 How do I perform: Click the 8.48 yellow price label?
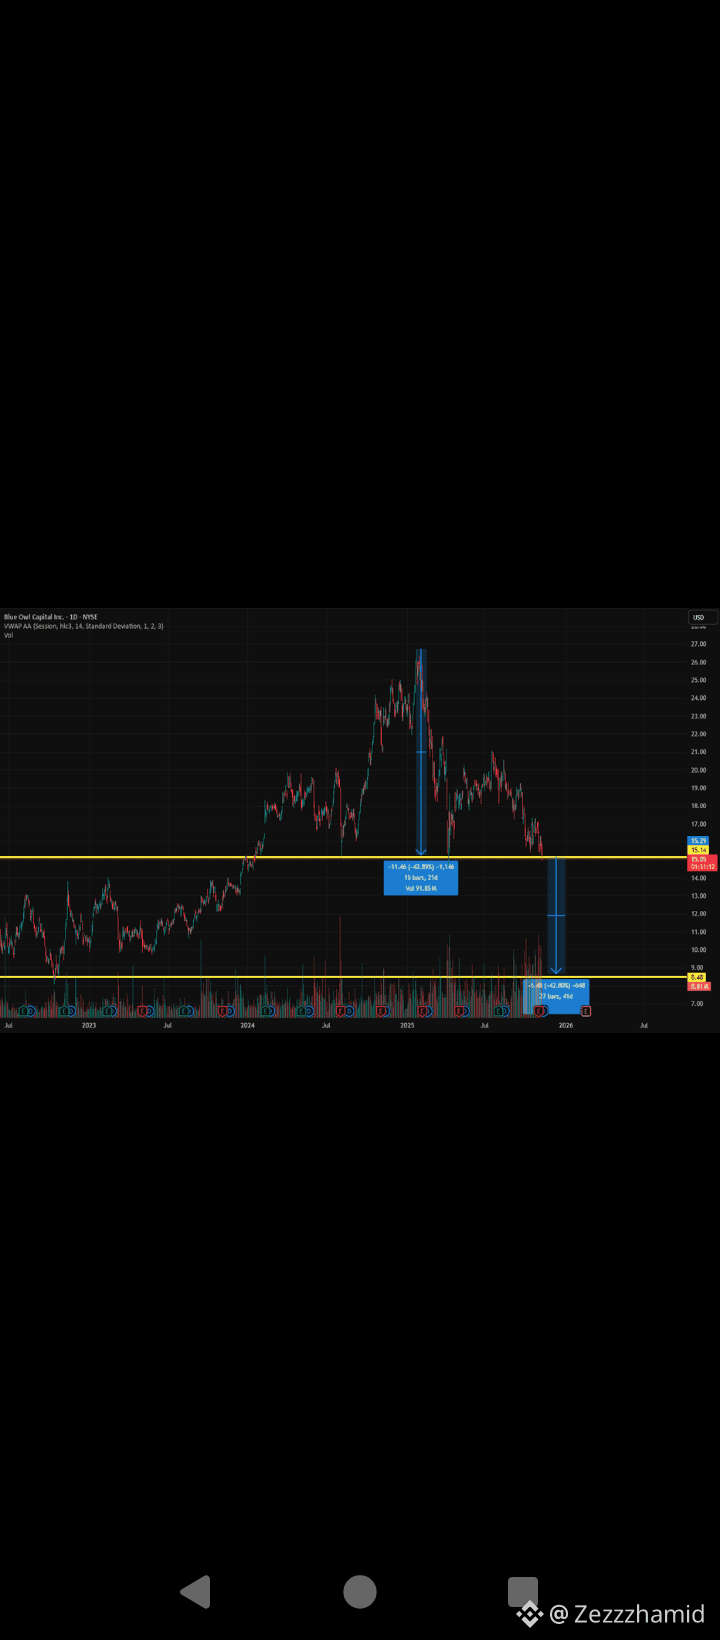tap(697, 977)
